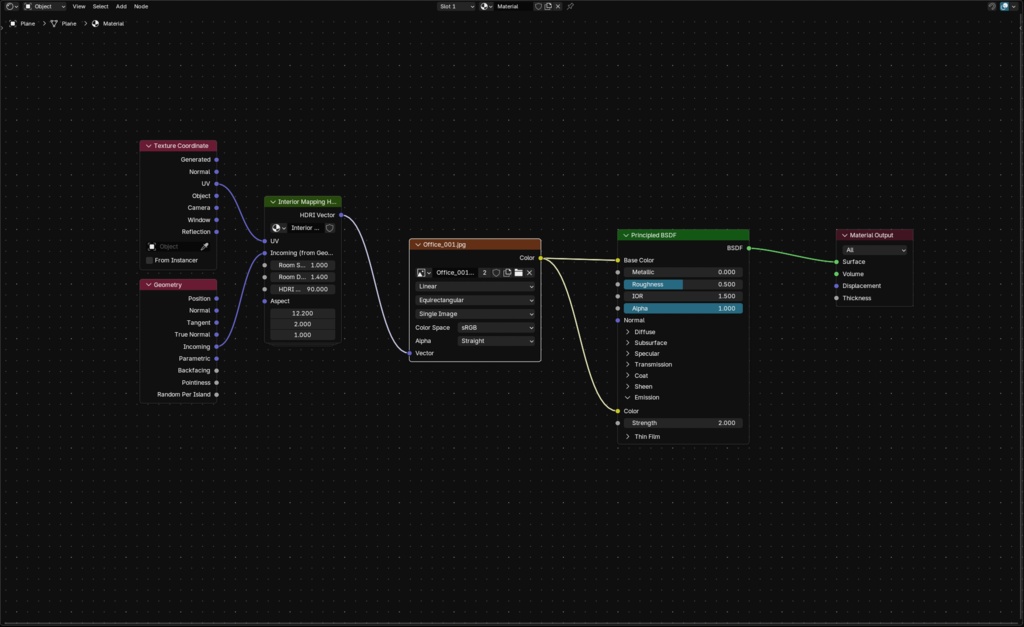
Task: Open the Single Image source dropdown
Action: [x=475, y=314]
